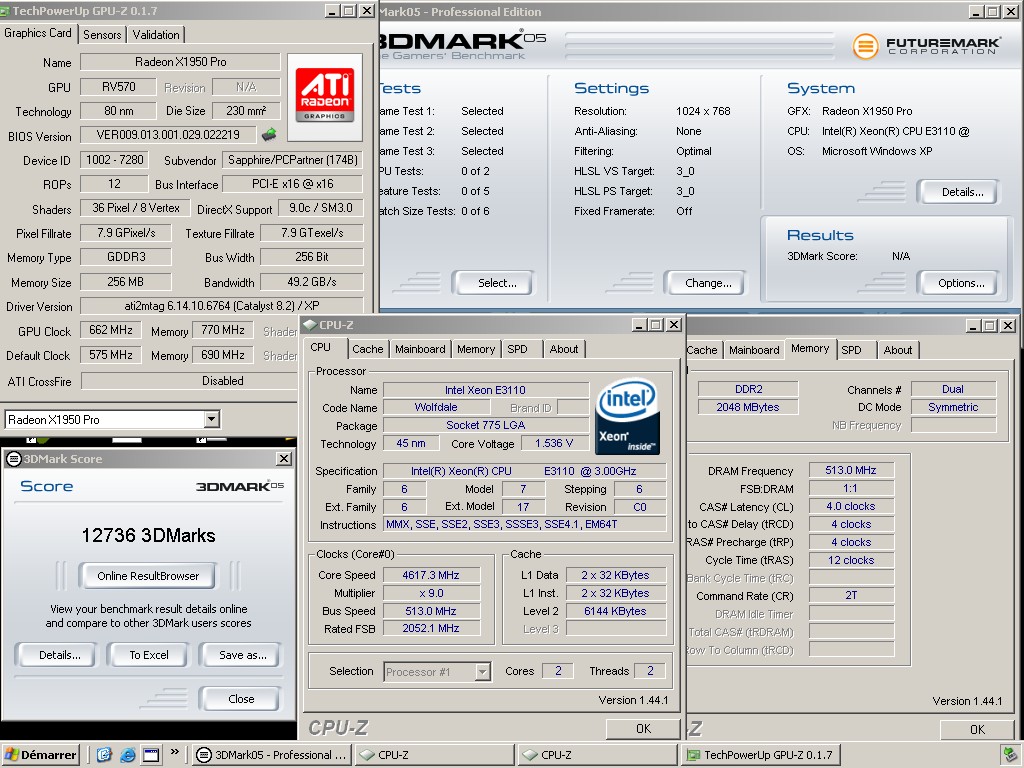The width and height of the screenshot is (1024, 768).
Task: Click the system tray icon on the taskbar
Action: [x=1009, y=755]
